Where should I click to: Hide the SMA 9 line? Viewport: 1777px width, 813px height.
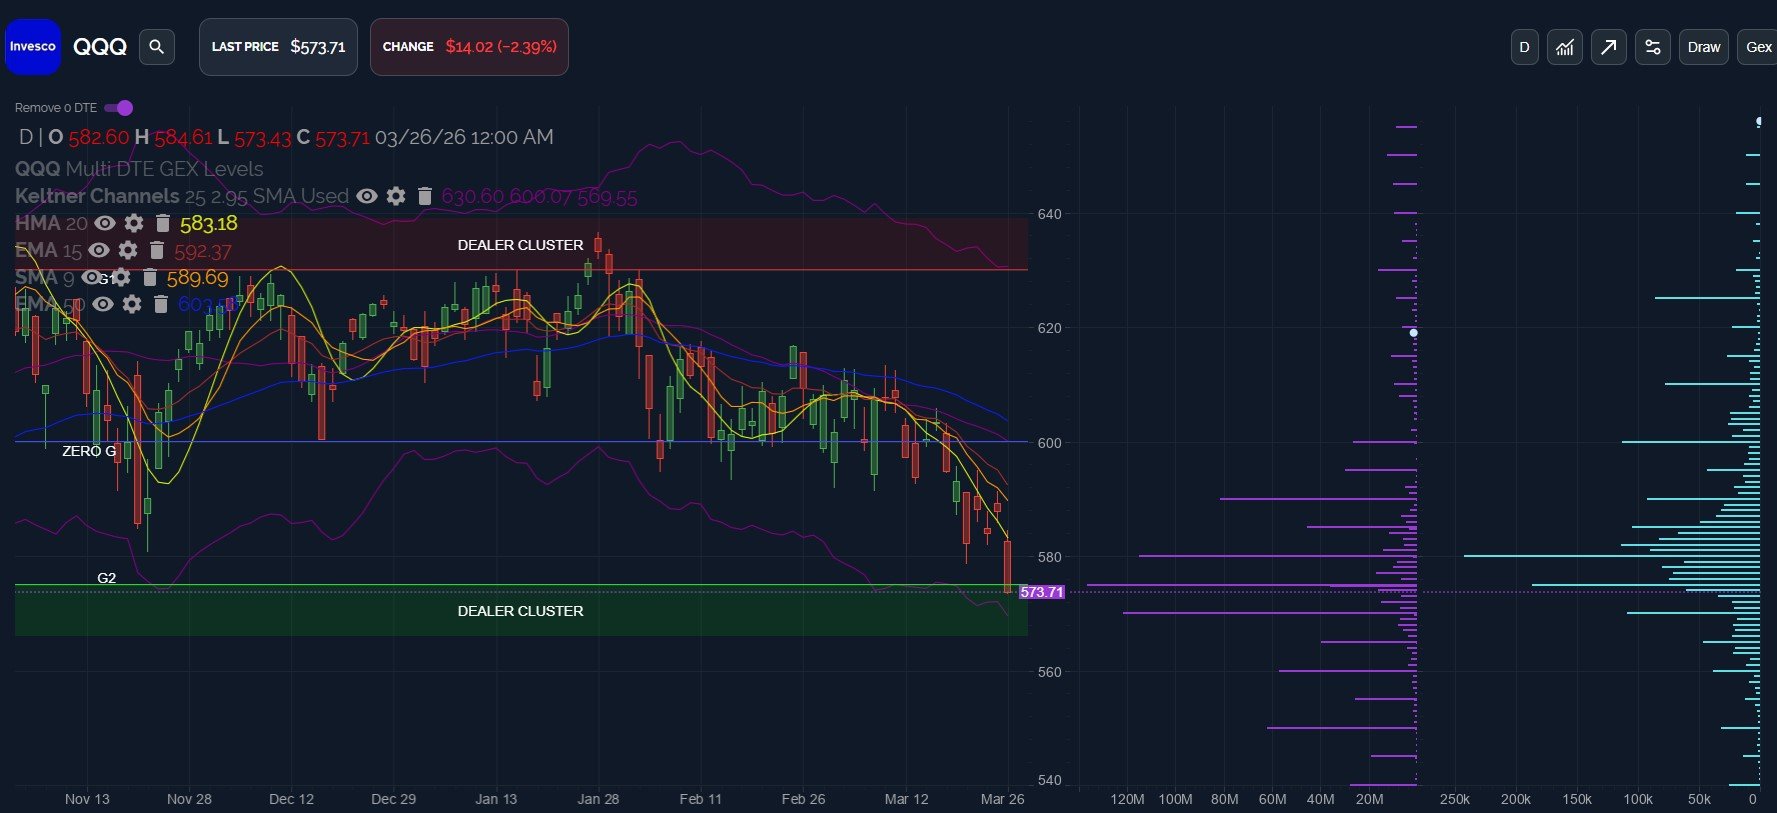point(92,277)
